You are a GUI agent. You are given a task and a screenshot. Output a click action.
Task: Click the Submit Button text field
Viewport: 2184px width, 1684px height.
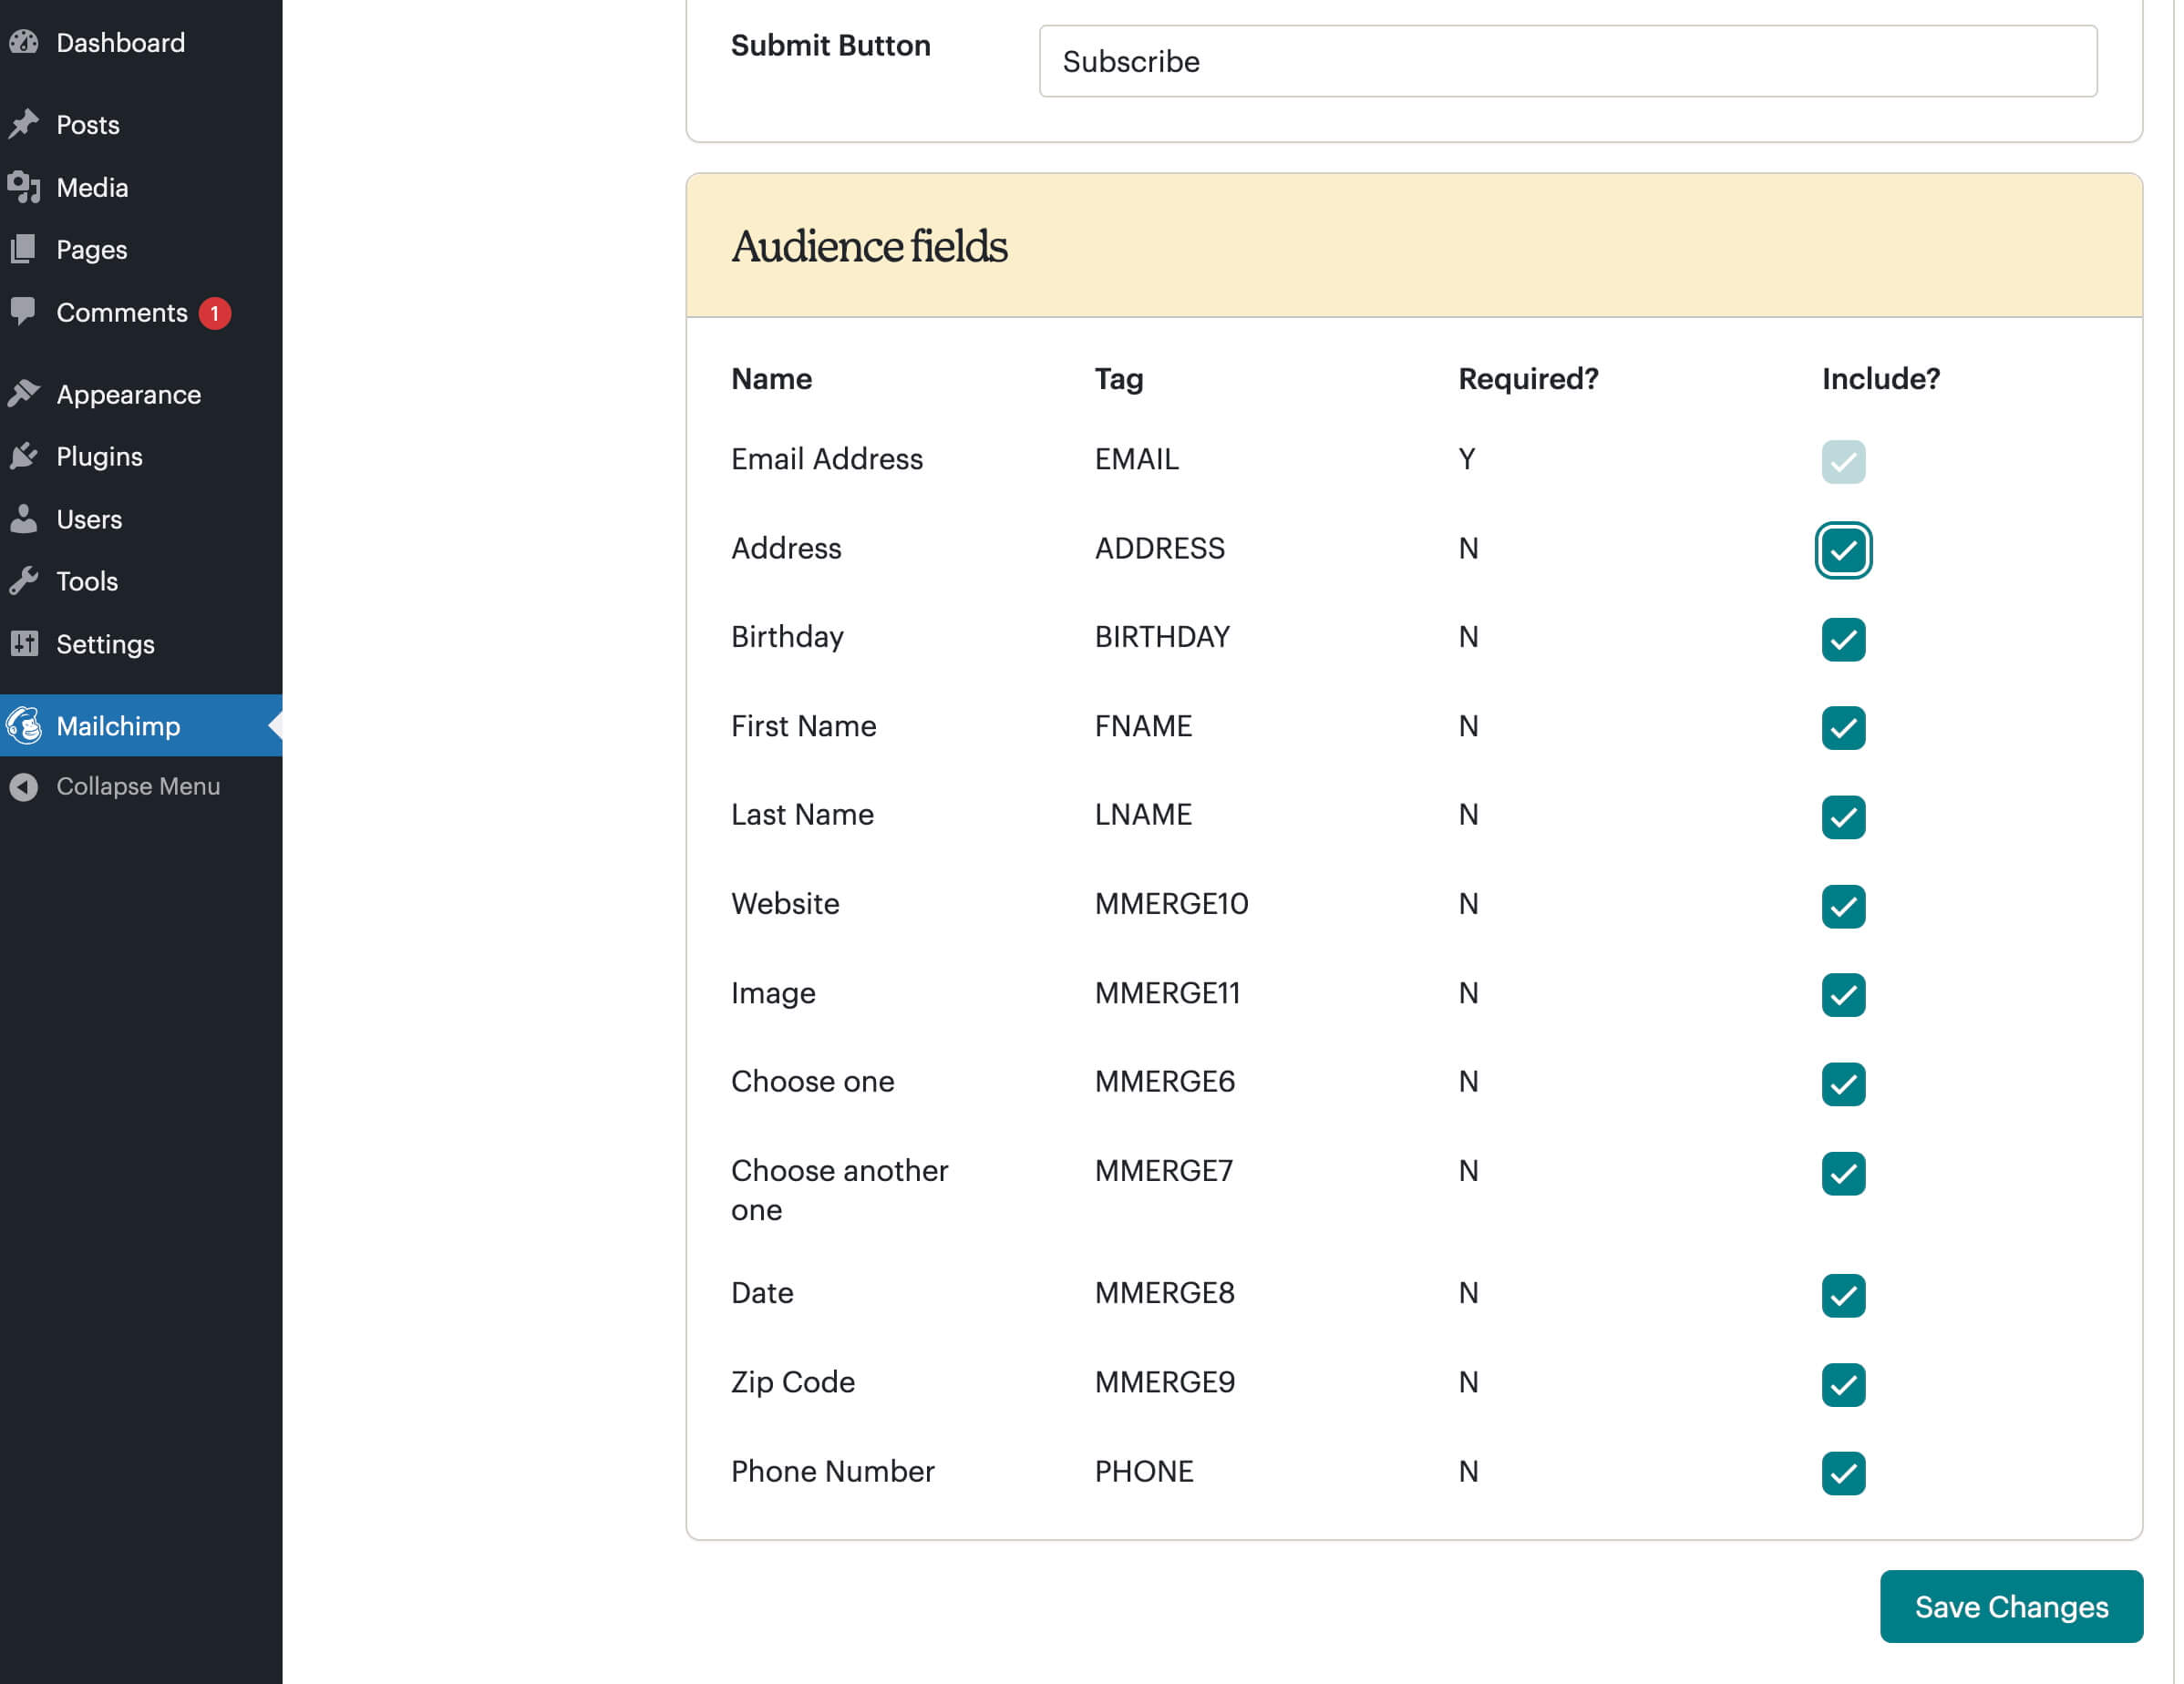[1568, 61]
